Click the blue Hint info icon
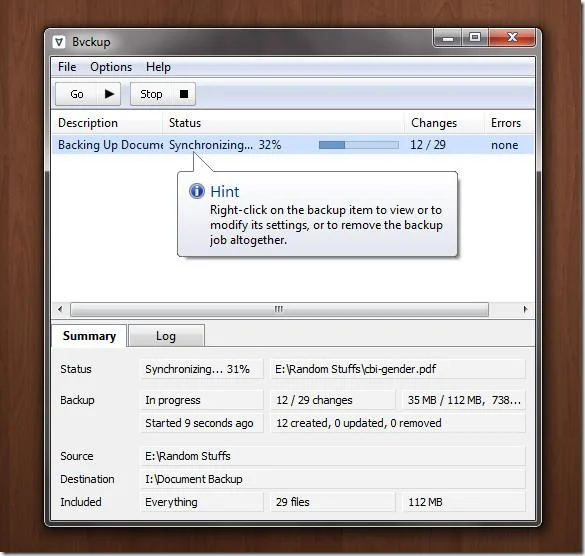Screen dimensions: 585x556 [x=197, y=191]
